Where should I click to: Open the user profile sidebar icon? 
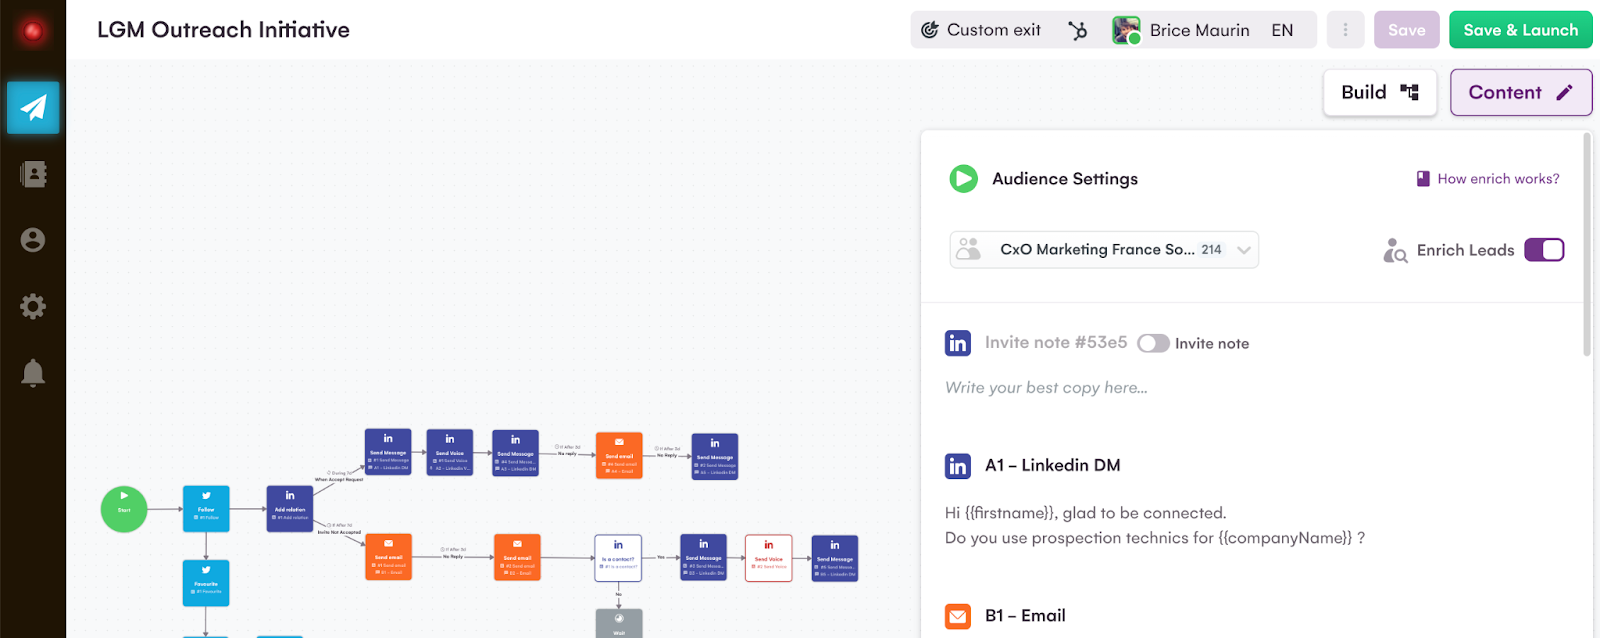click(x=33, y=240)
